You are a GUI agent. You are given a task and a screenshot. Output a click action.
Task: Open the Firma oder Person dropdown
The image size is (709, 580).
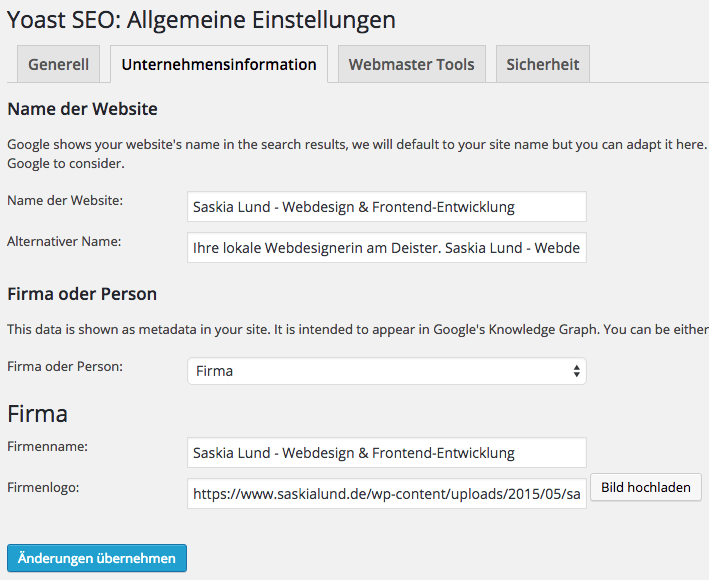386,371
